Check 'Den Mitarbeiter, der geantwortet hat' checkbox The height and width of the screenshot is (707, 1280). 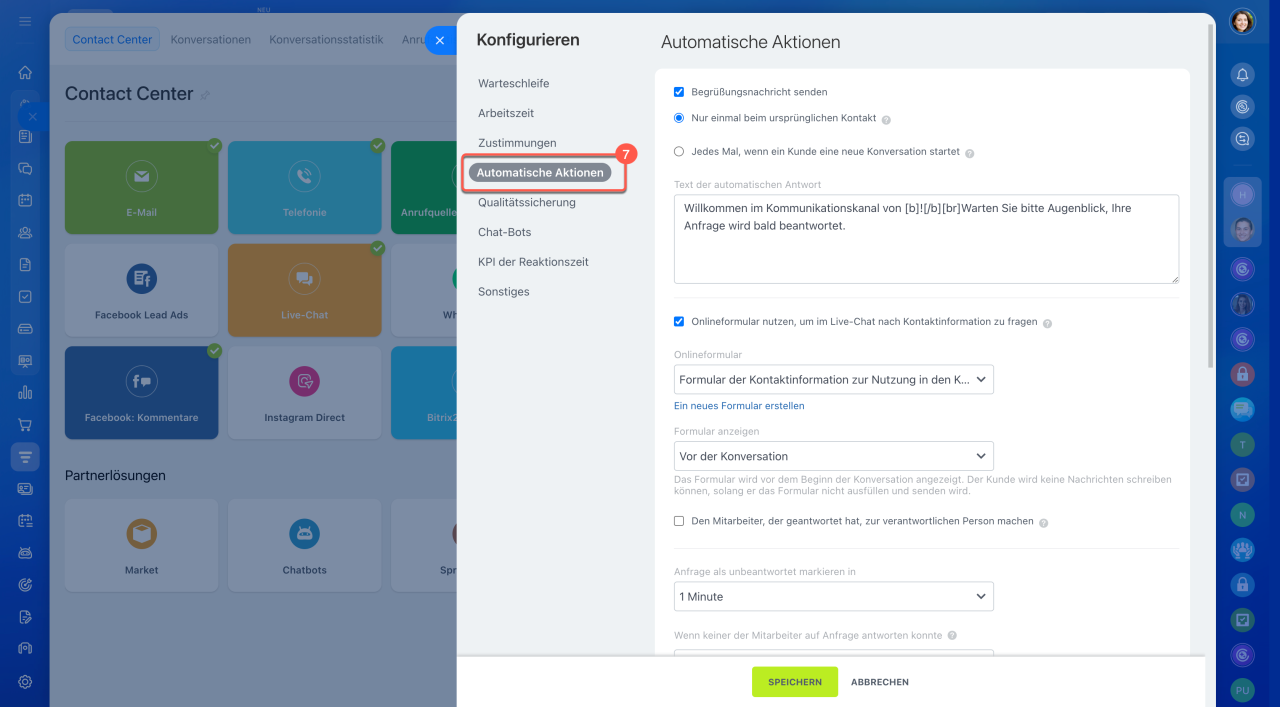coord(679,521)
